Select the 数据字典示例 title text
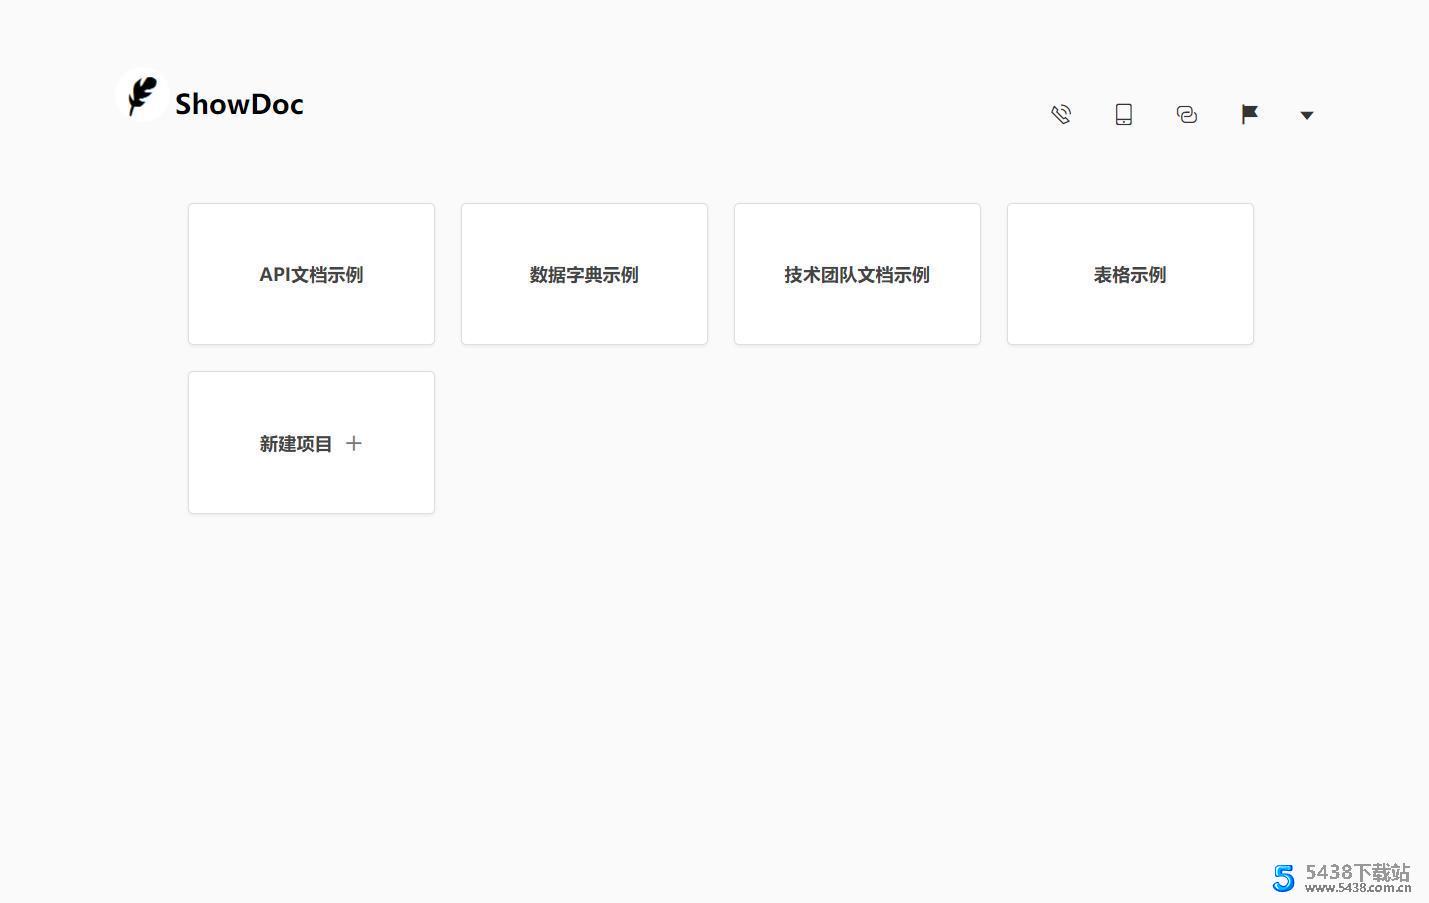 click(x=584, y=275)
